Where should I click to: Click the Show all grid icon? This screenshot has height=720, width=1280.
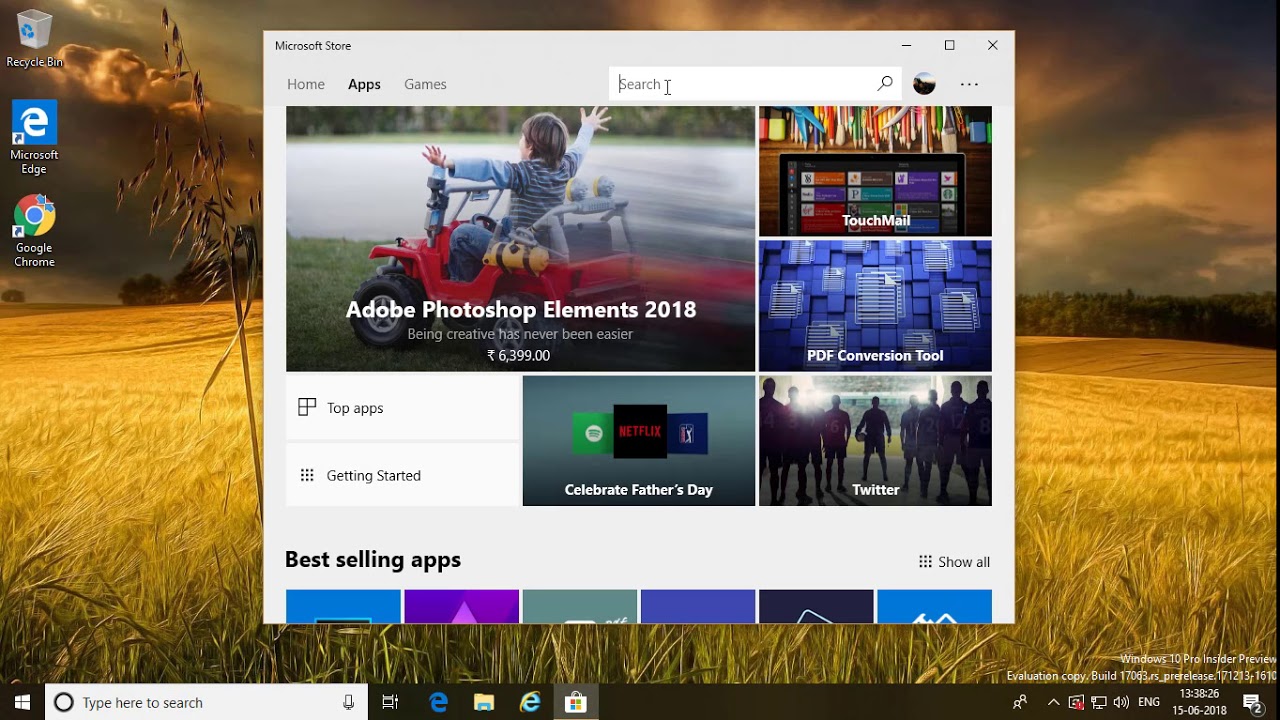[x=925, y=562]
